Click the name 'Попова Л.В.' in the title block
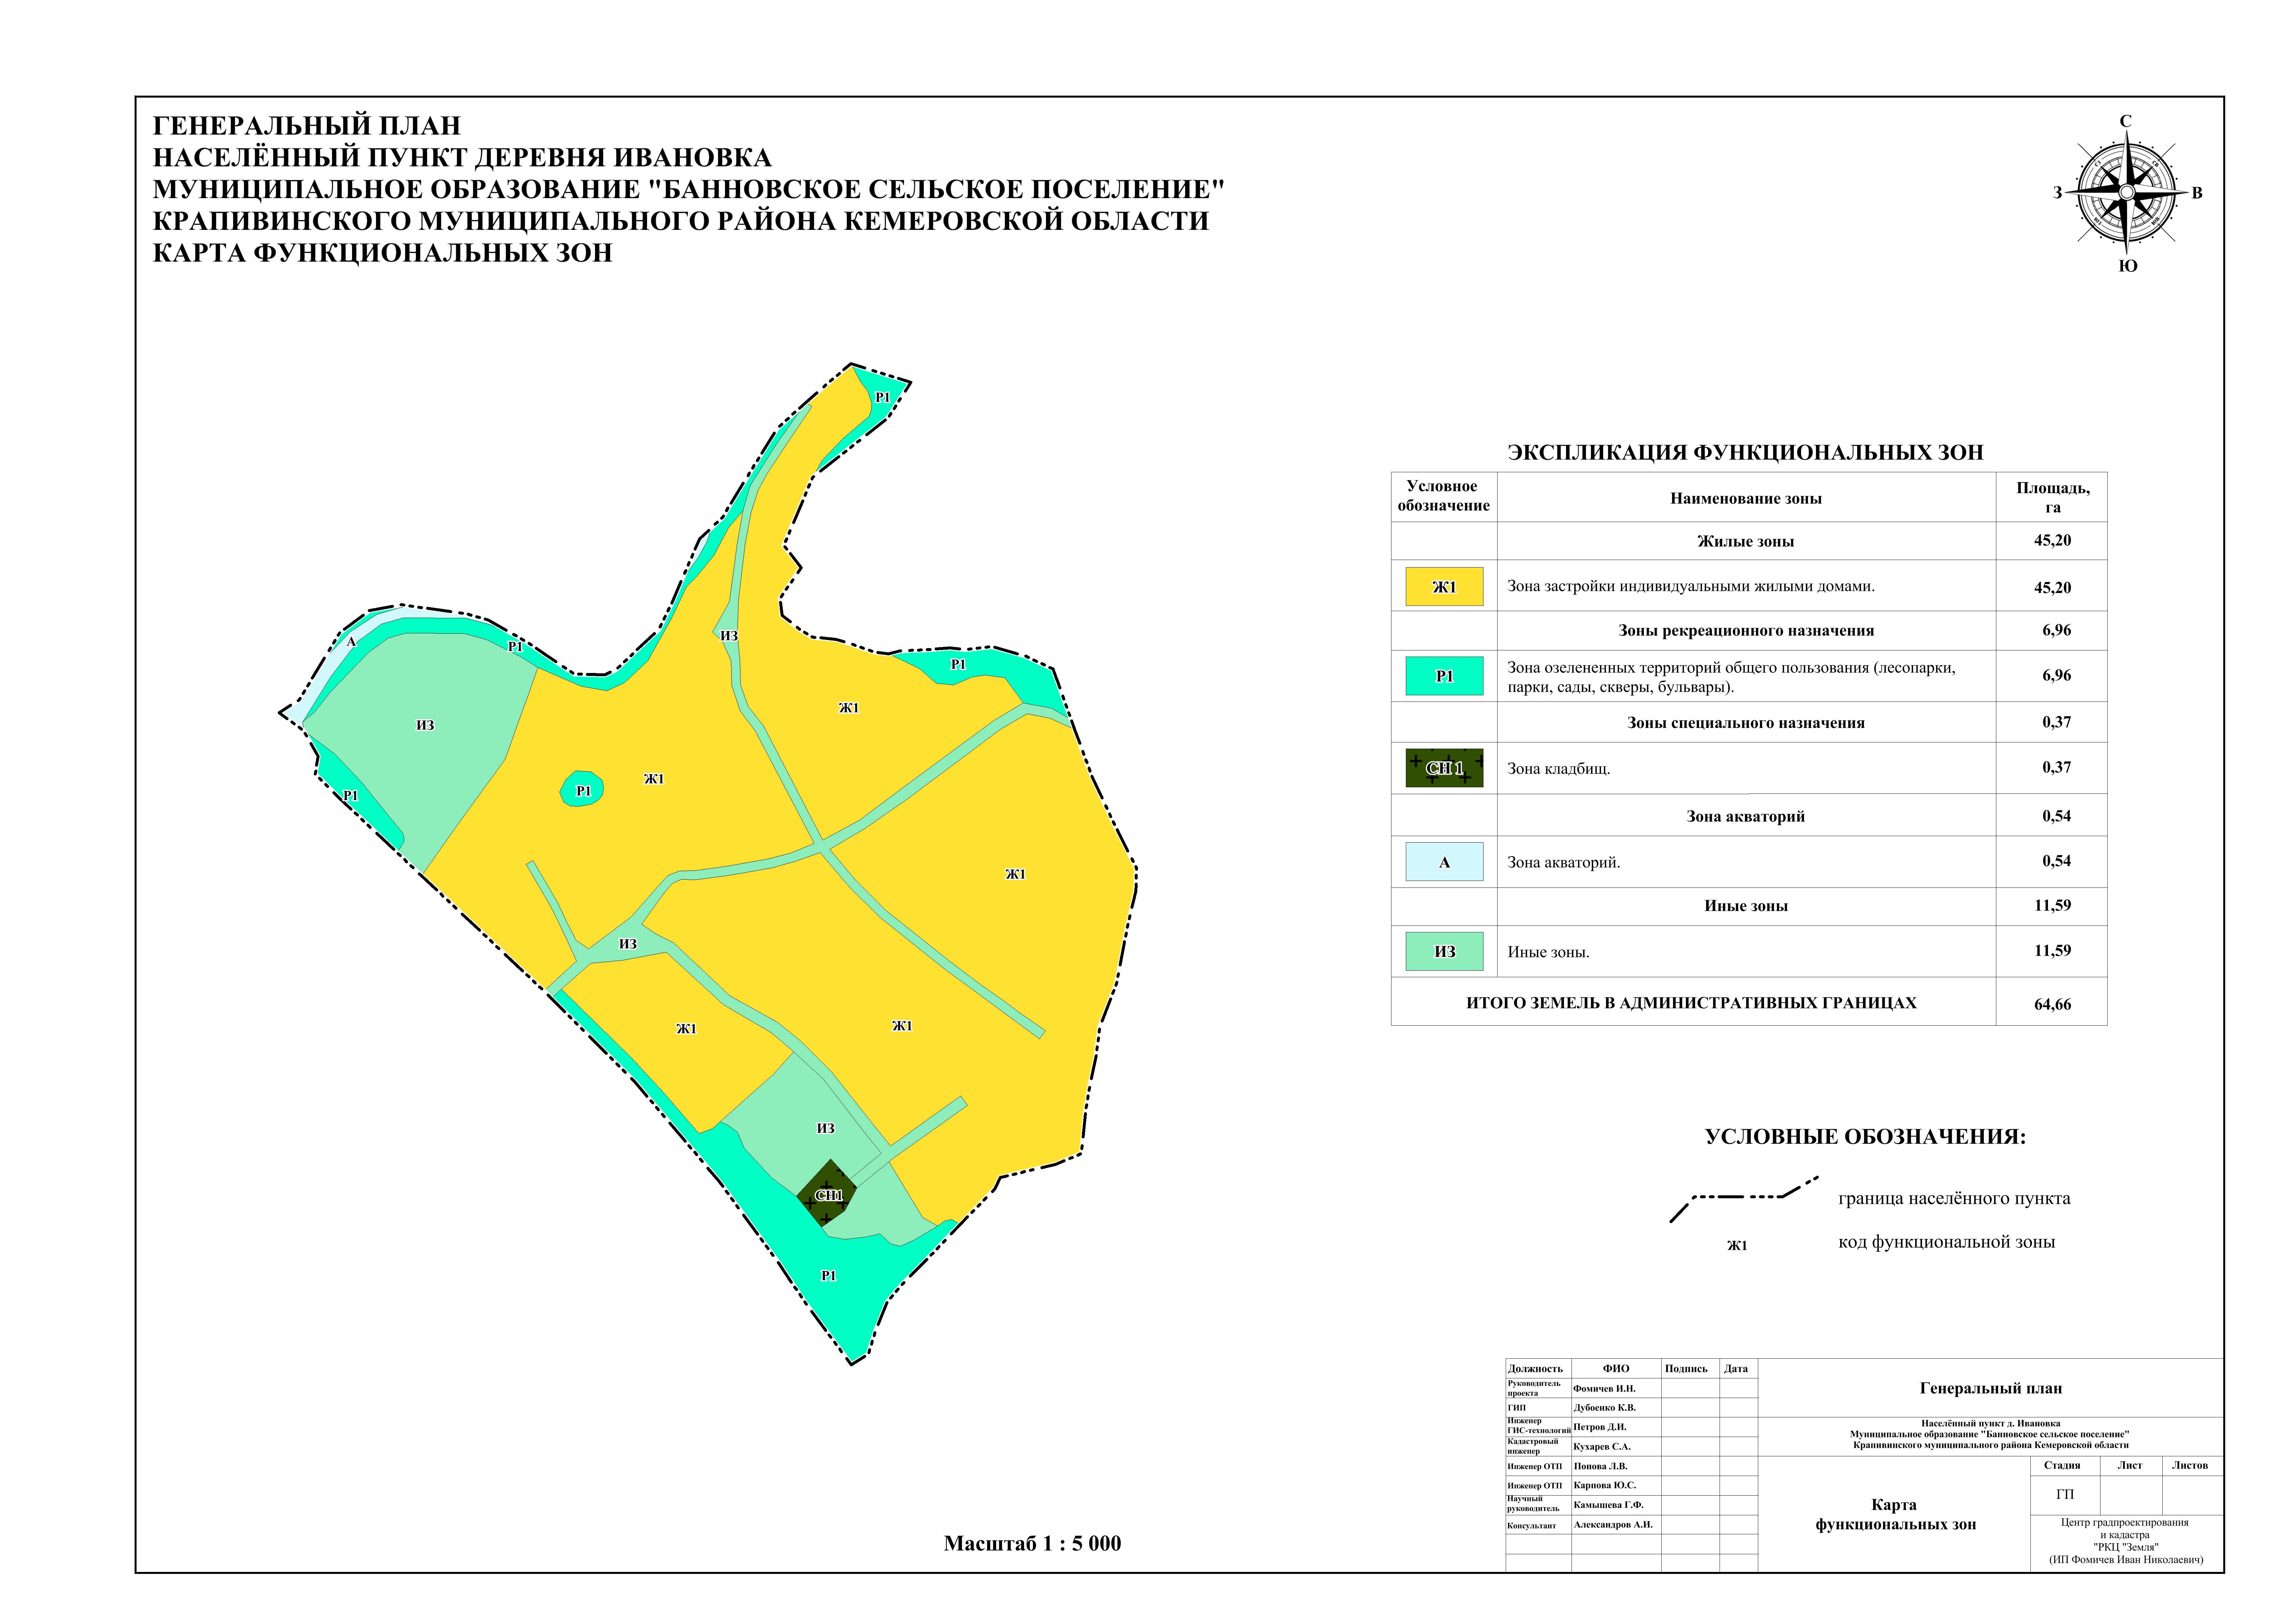2274x1624 pixels. pyautogui.click(x=1600, y=1466)
